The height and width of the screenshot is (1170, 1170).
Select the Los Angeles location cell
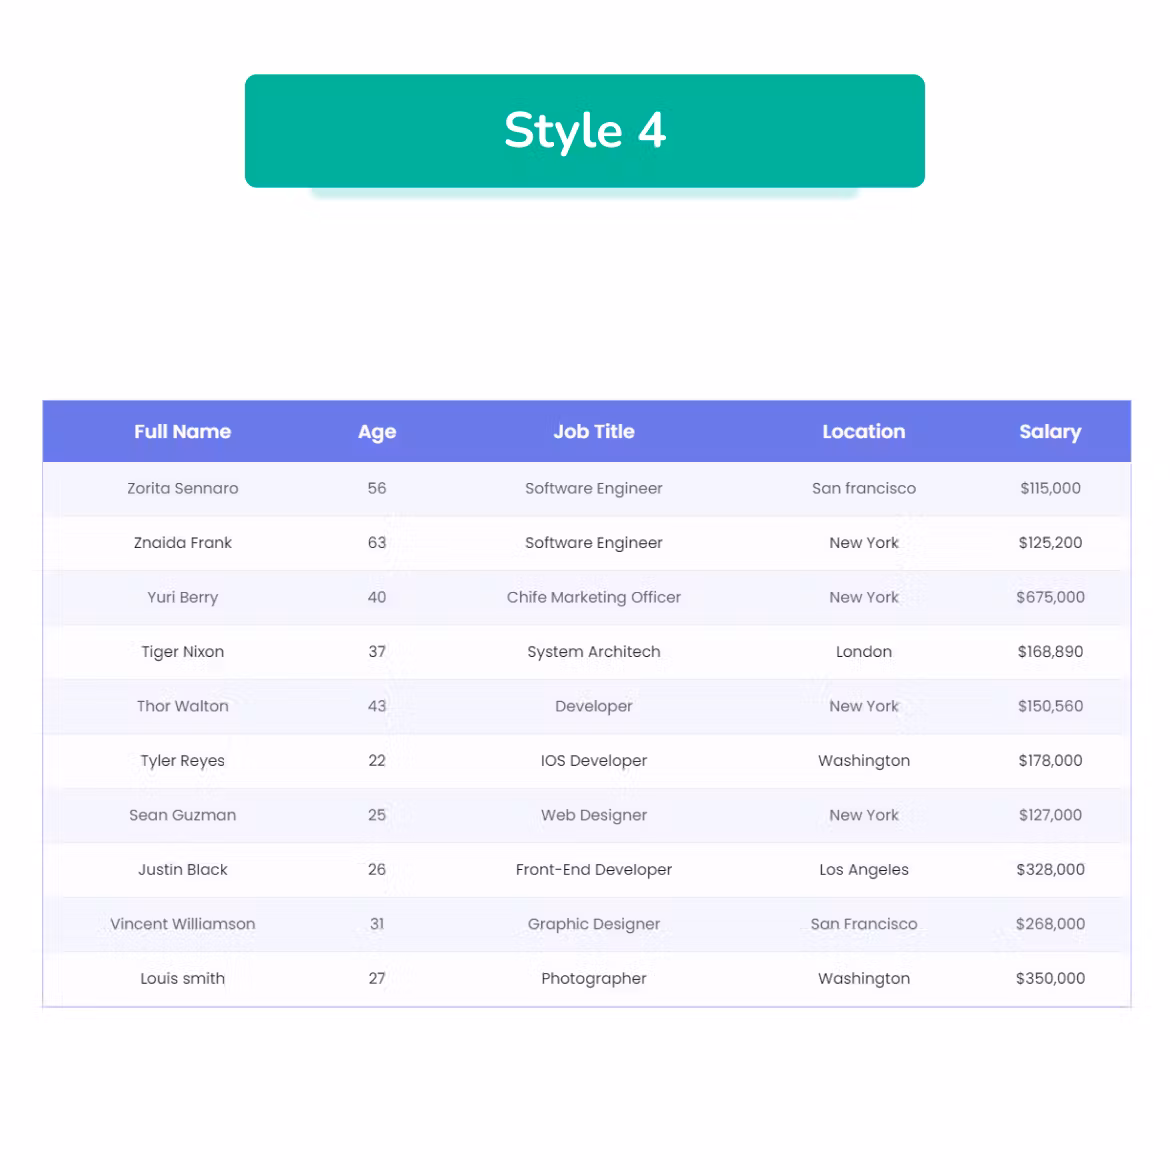(x=863, y=869)
